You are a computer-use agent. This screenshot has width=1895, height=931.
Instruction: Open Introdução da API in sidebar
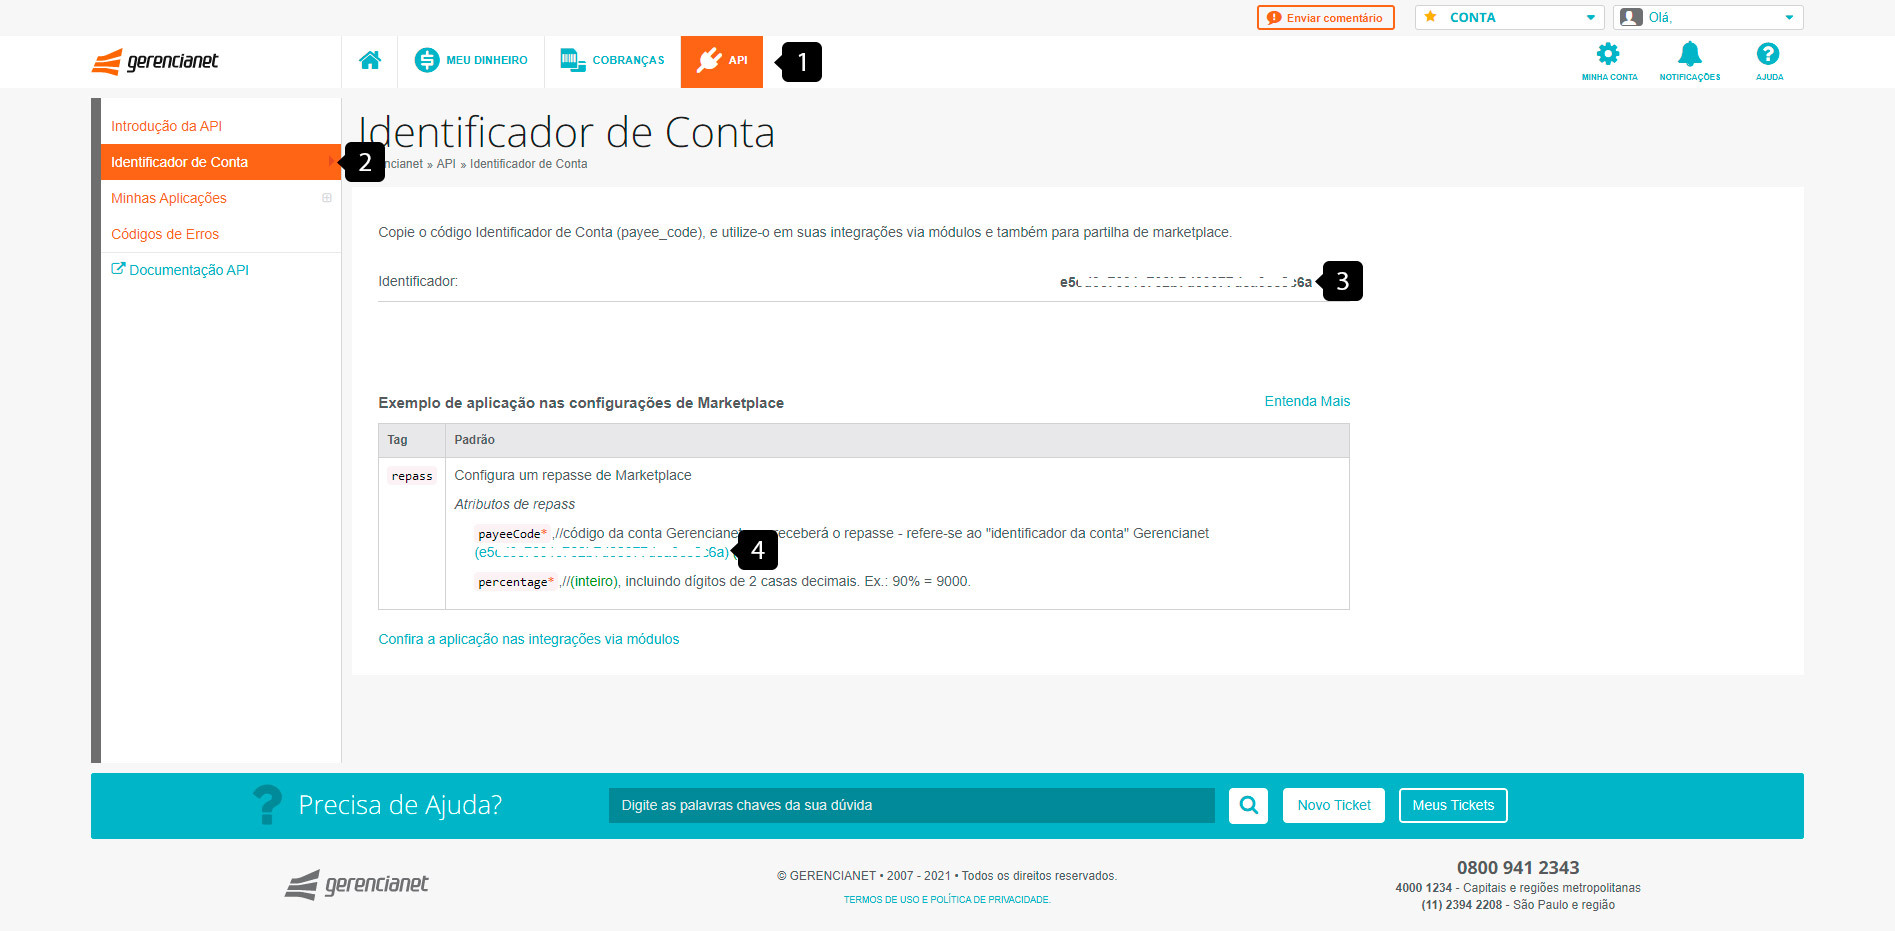click(x=166, y=126)
